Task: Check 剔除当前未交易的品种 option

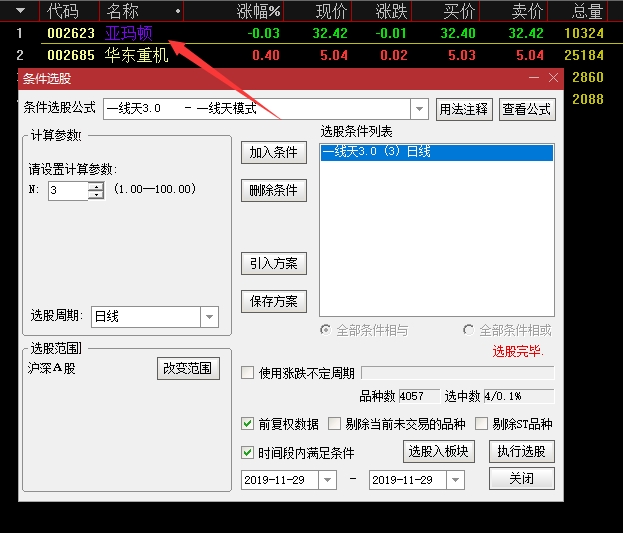Action: pos(335,424)
